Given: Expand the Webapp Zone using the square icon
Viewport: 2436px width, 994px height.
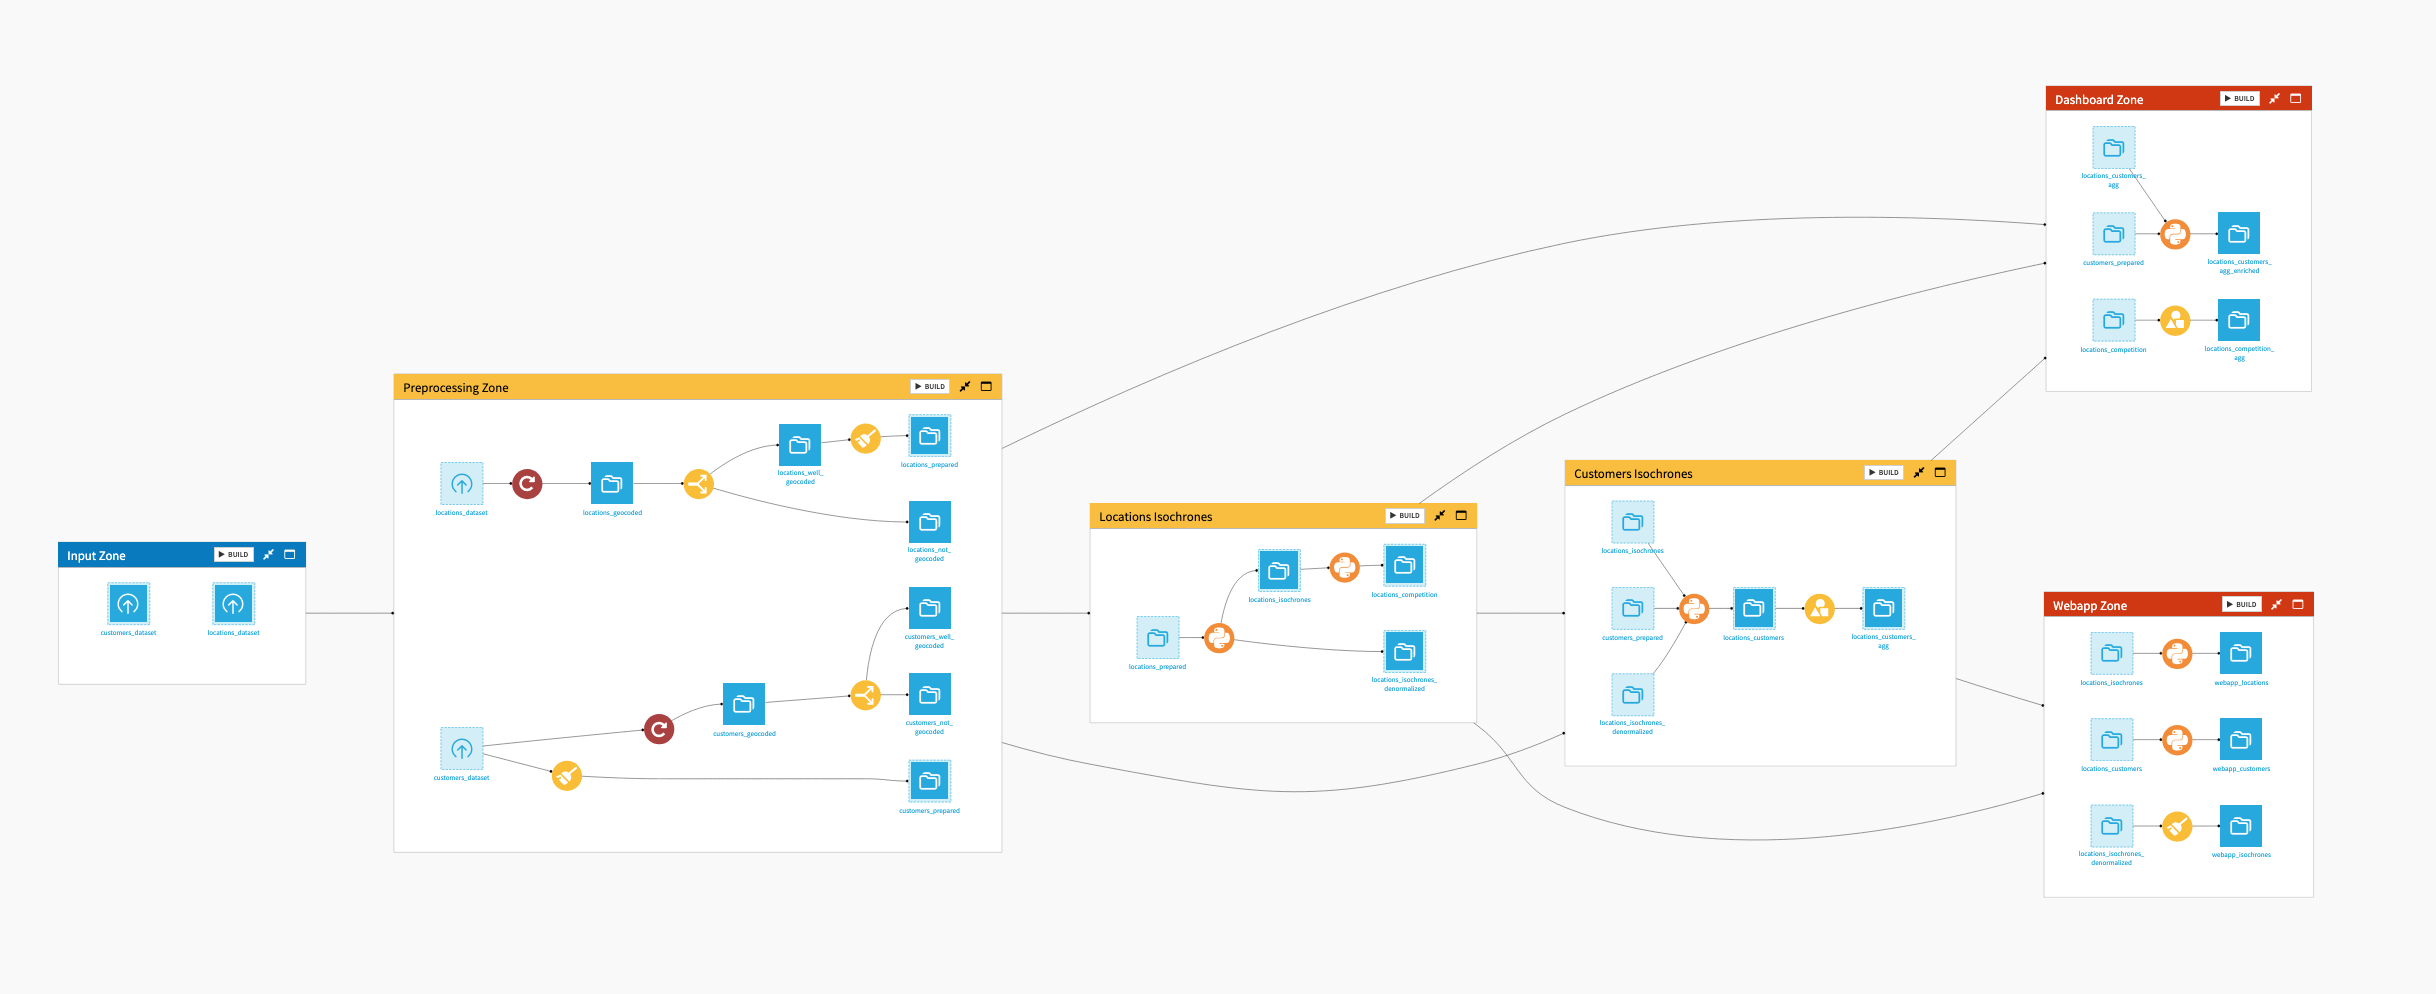Looking at the screenshot, I should click(x=2297, y=604).
